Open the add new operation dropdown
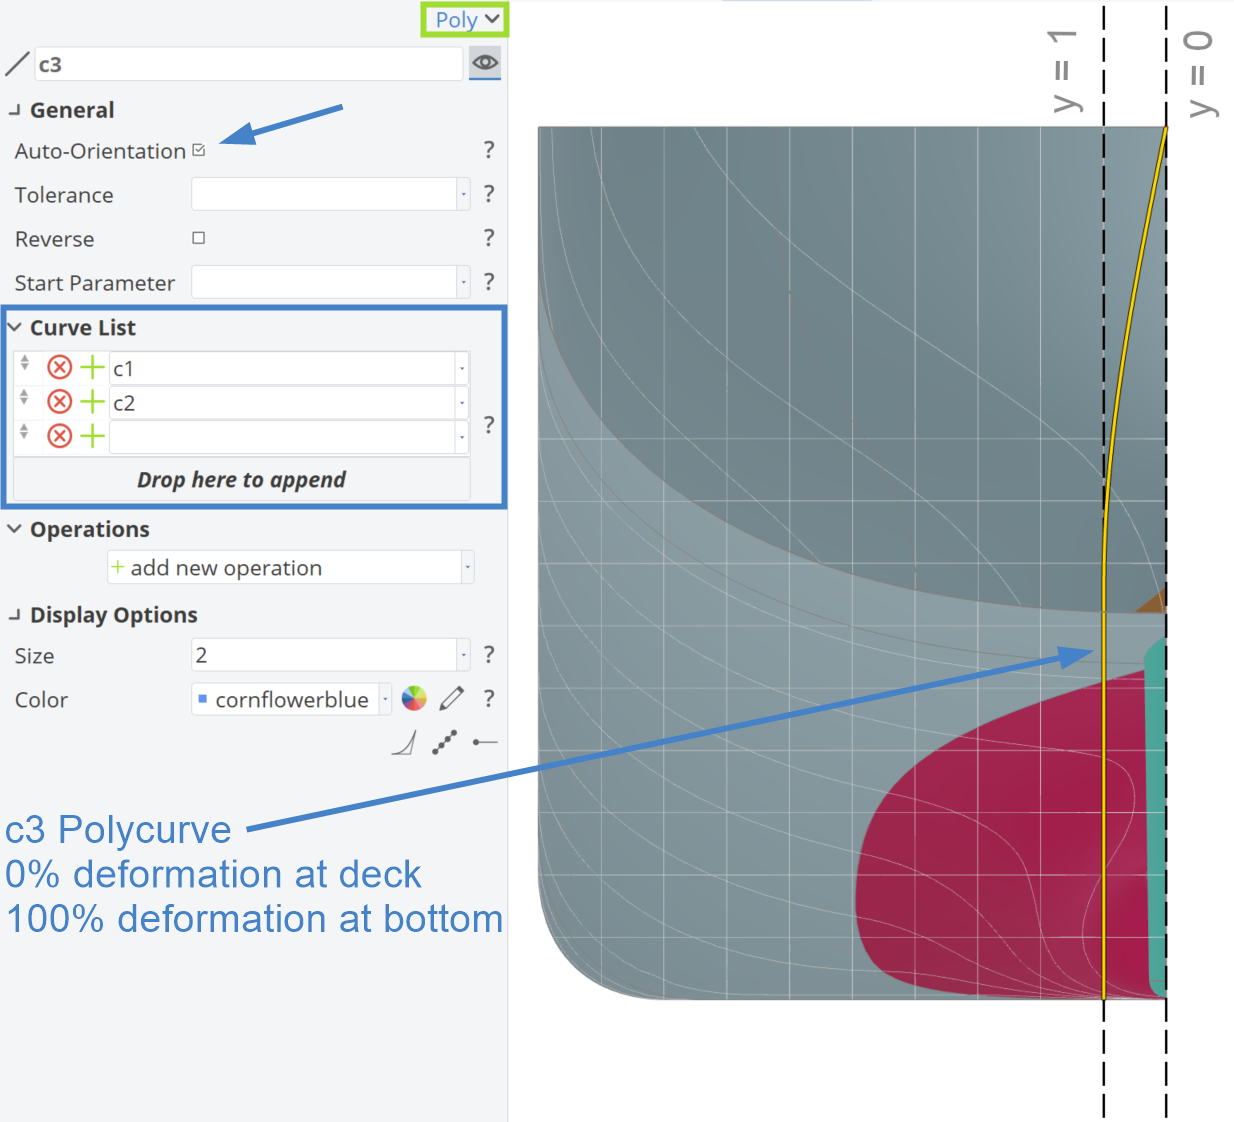 click(467, 567)
